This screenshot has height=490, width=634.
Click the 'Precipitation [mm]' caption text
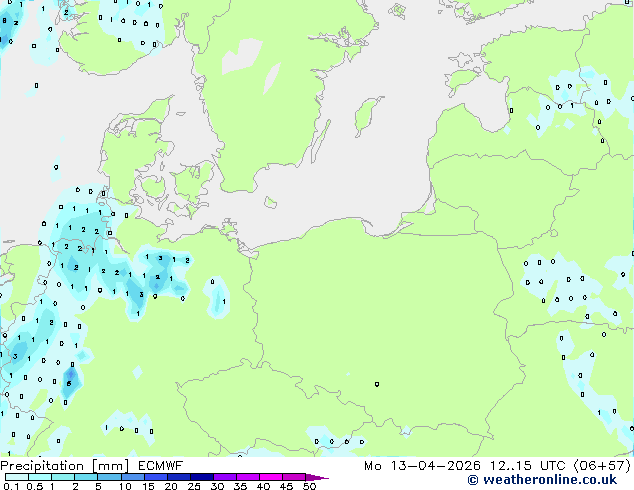point(65,466)
